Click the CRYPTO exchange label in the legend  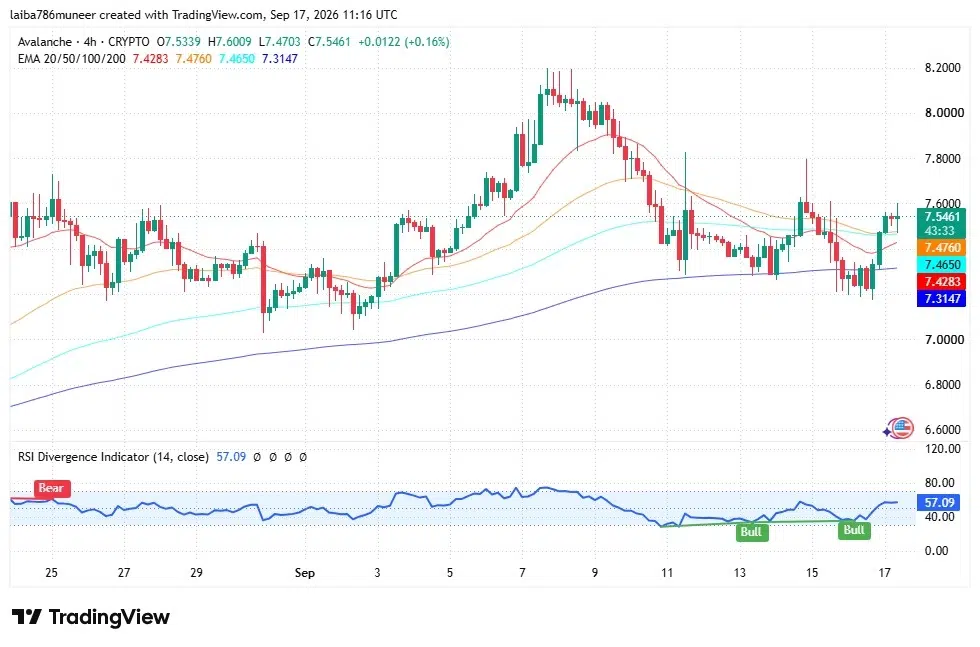coord(129,42)
